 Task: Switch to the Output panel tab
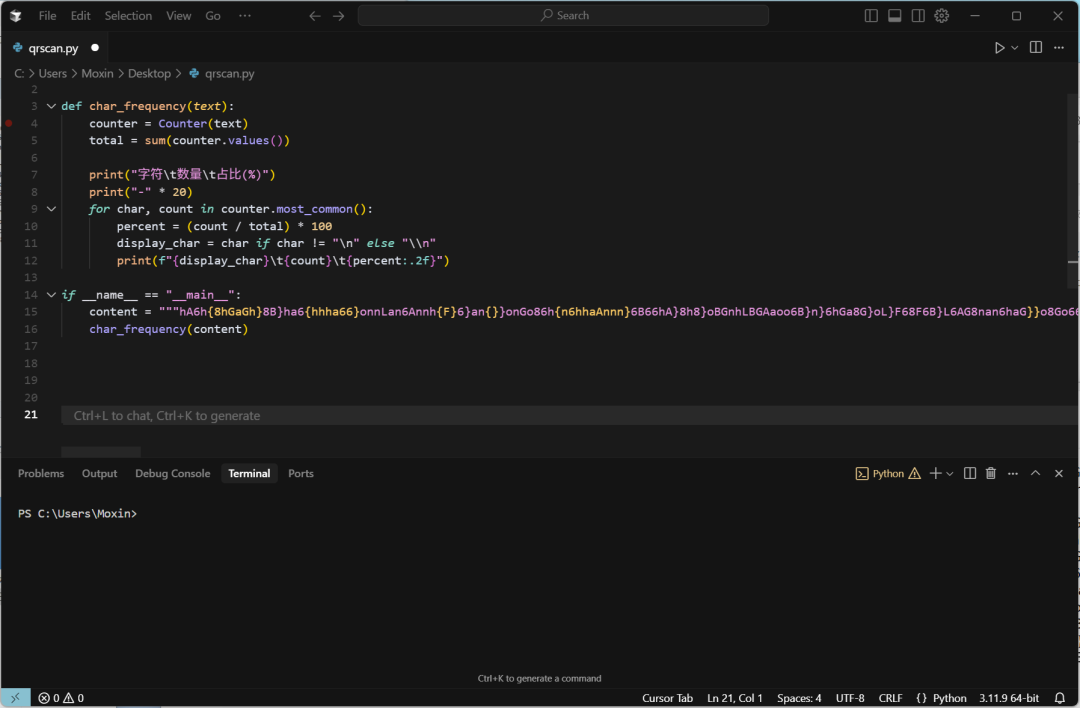pos(99,474)
